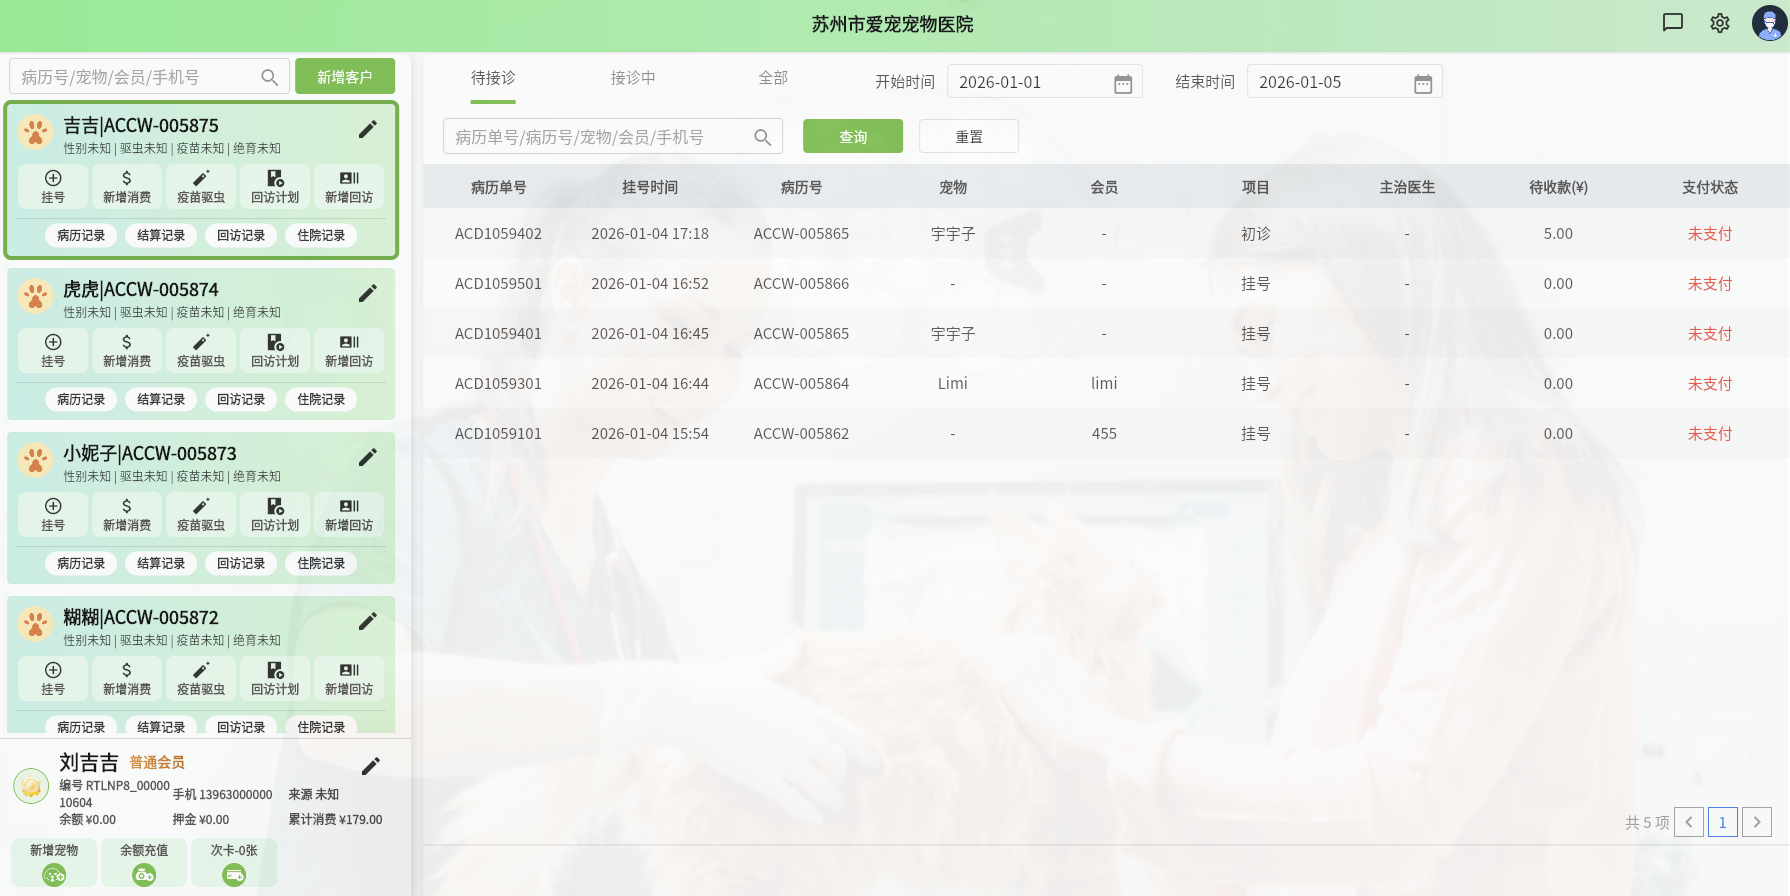The width and height of the screenshot is (1790, 896).
Task: Click the record search magnifier icon
Action: click(763, 137)
